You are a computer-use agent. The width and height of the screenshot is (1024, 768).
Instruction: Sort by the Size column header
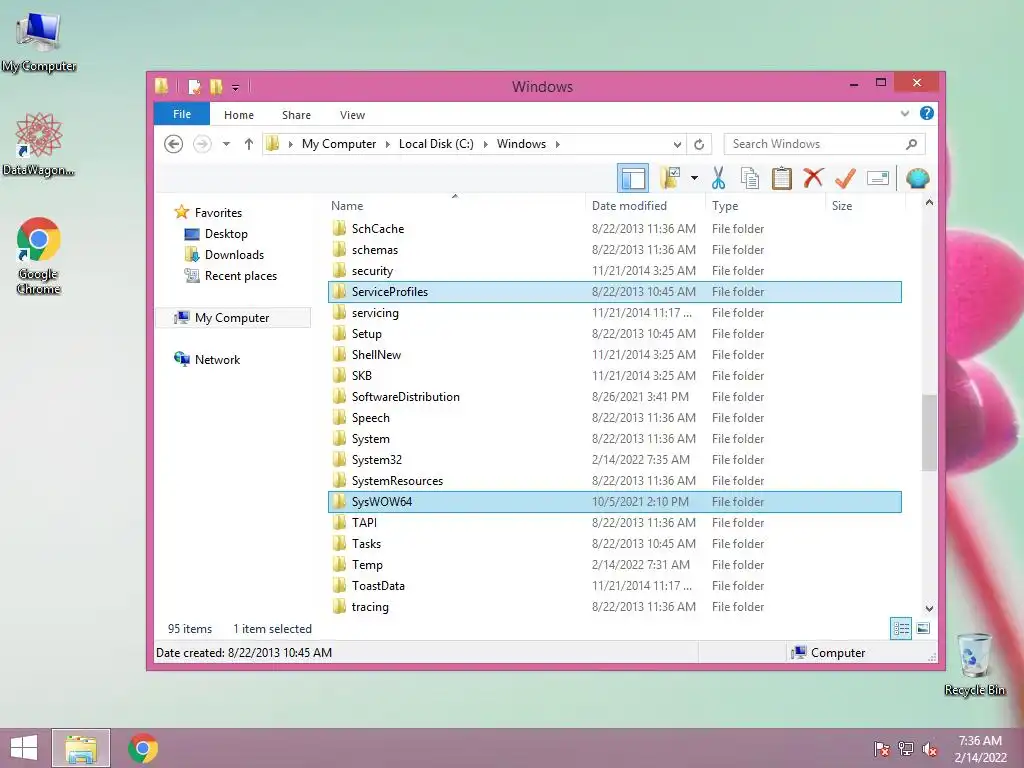coord(842,206)
